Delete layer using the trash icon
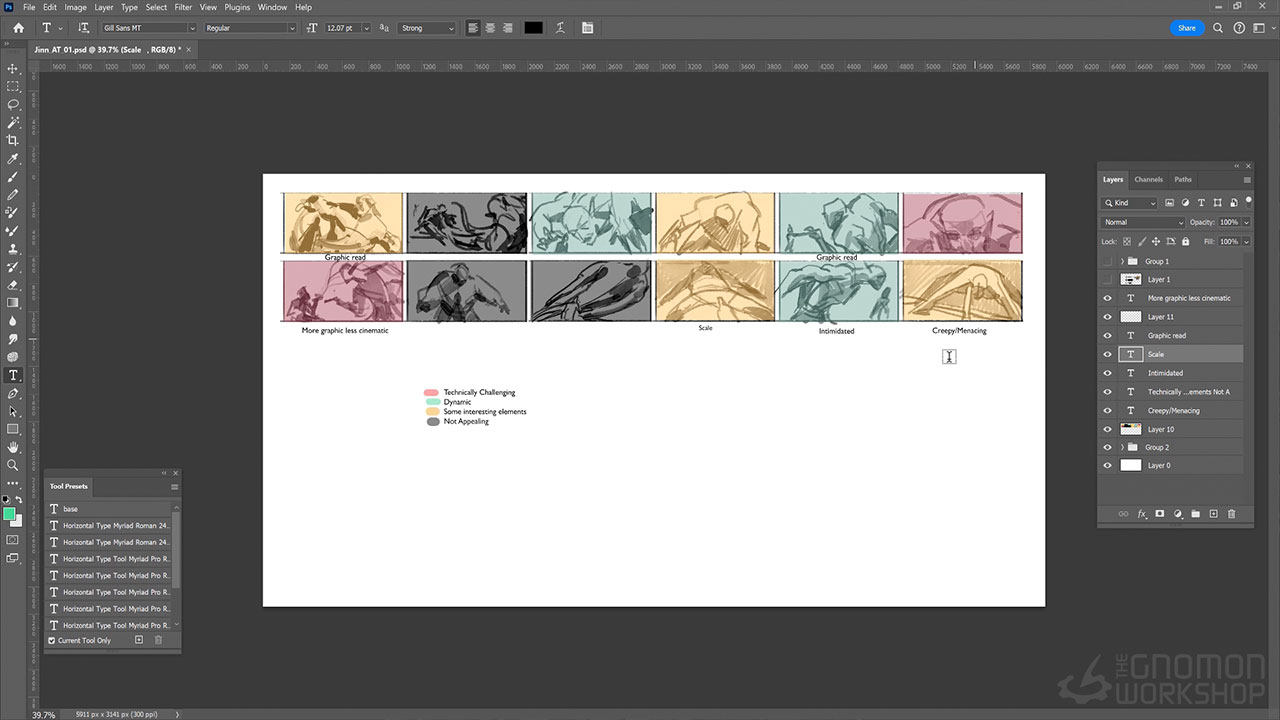 point(1231,514)
